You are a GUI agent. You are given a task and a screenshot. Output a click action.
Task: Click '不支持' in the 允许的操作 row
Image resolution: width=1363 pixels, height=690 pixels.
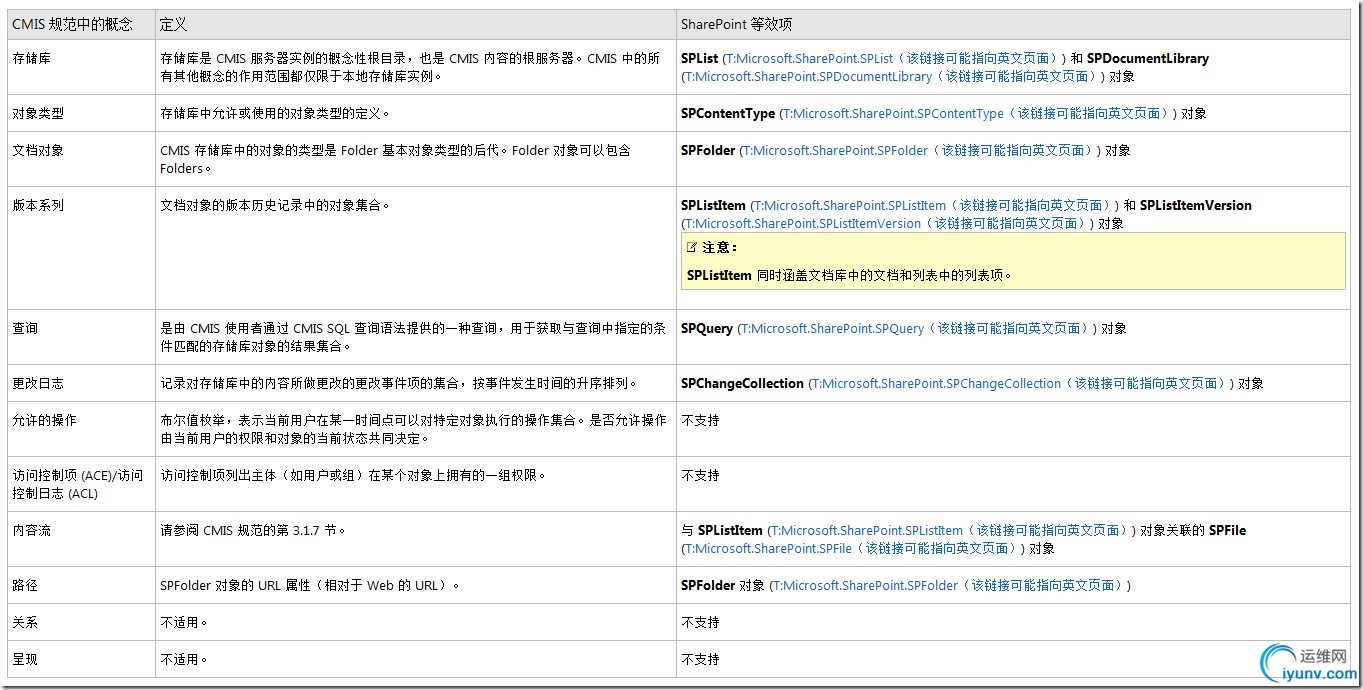[x=701, y=421]
